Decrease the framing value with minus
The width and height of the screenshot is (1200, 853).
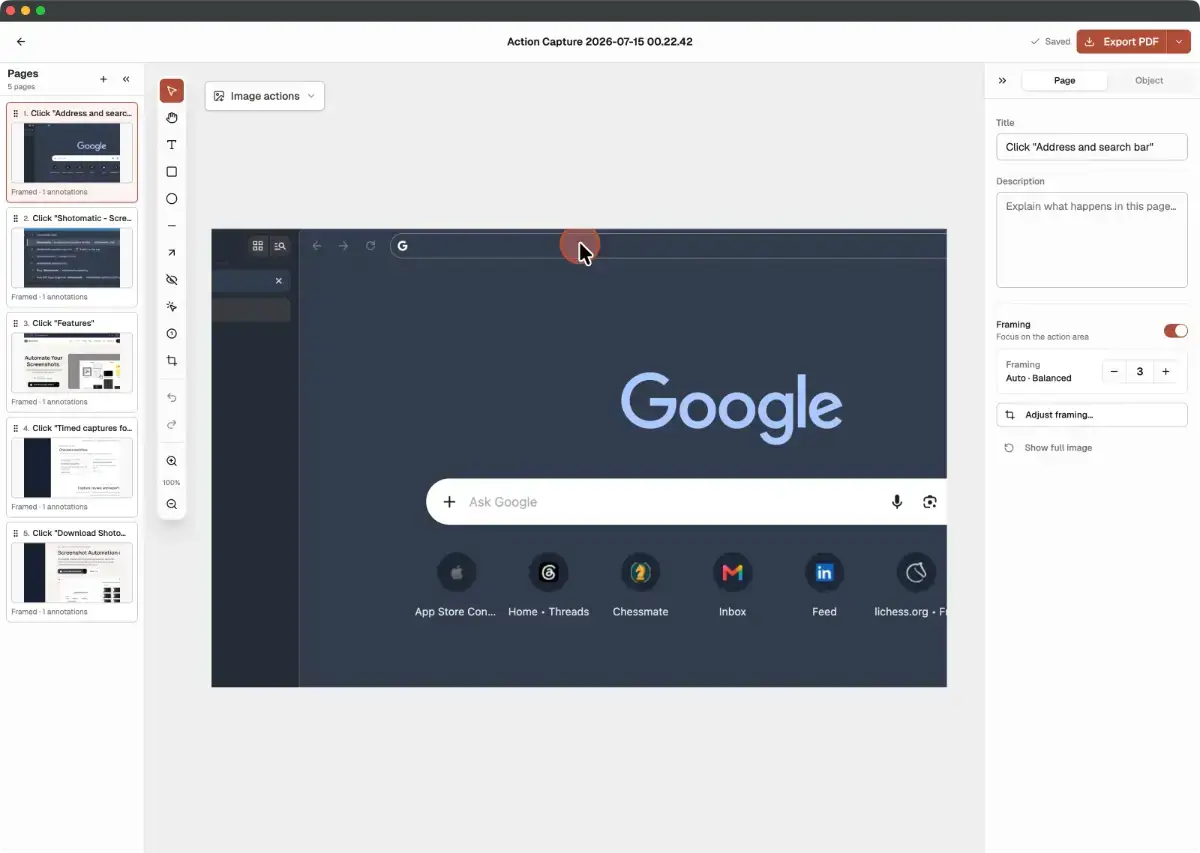[x=1114, y=371]
